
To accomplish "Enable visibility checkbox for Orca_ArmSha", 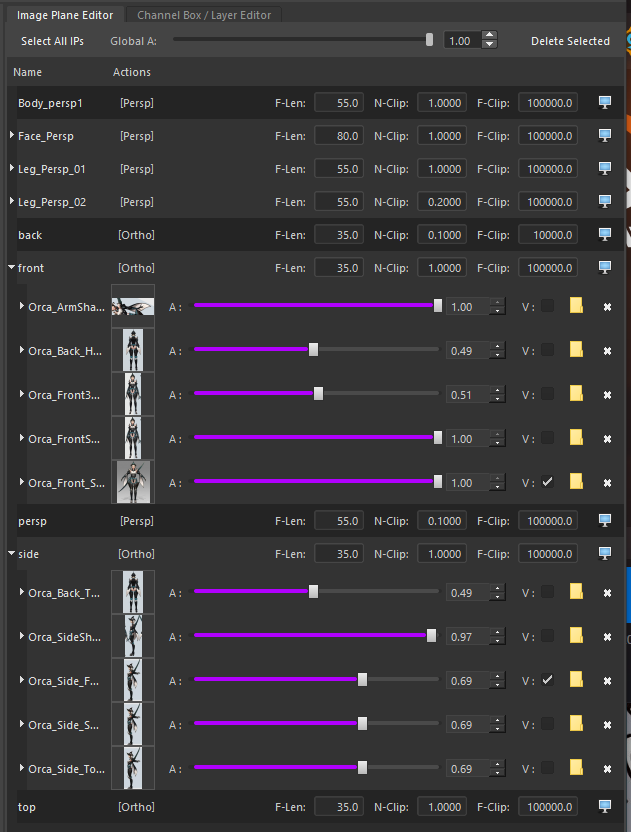I will 547,306.
